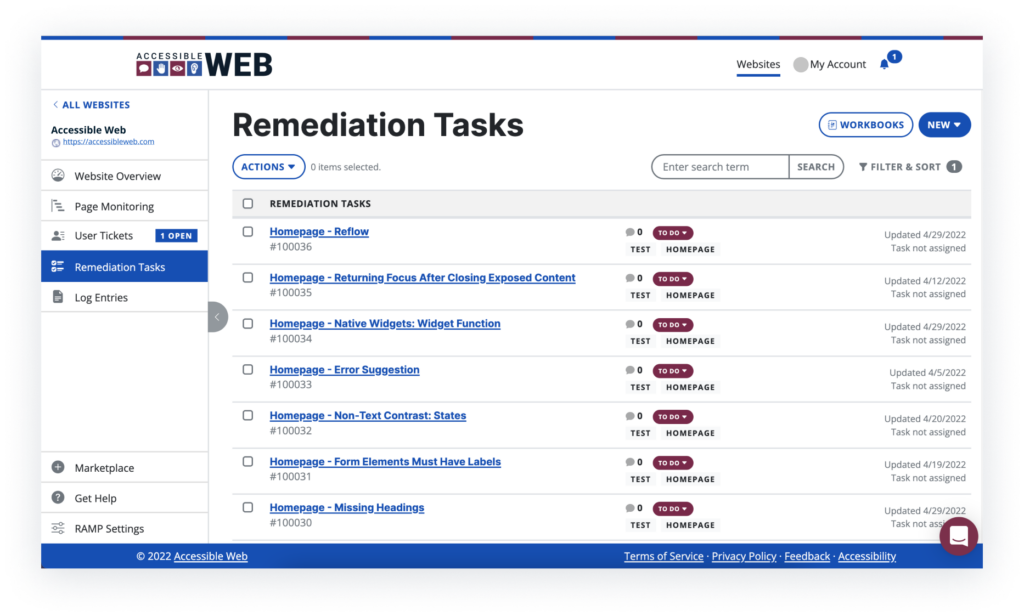Click the Get Help question mark icon
Image resolution: width=1024 pixels, height=616 pixels.
pyautogui.click(x=58, y=498)
